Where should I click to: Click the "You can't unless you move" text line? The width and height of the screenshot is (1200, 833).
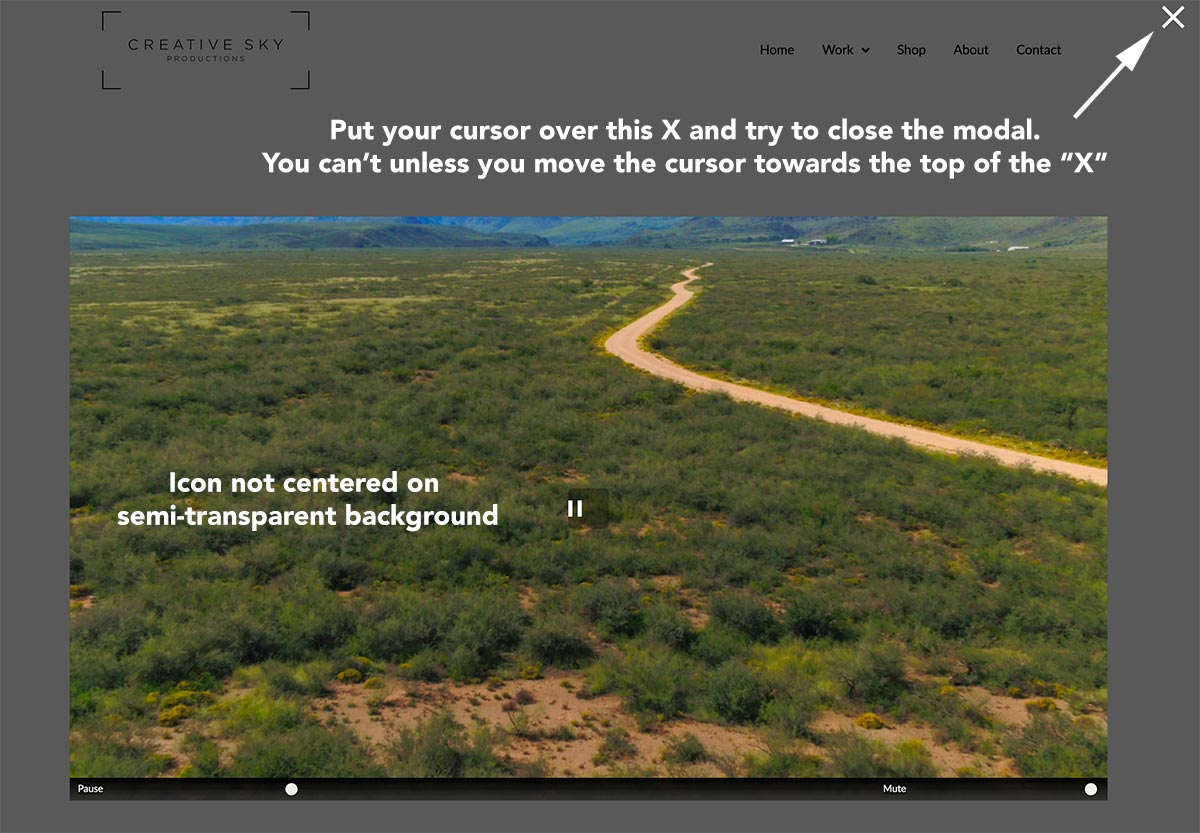[685, 163]
